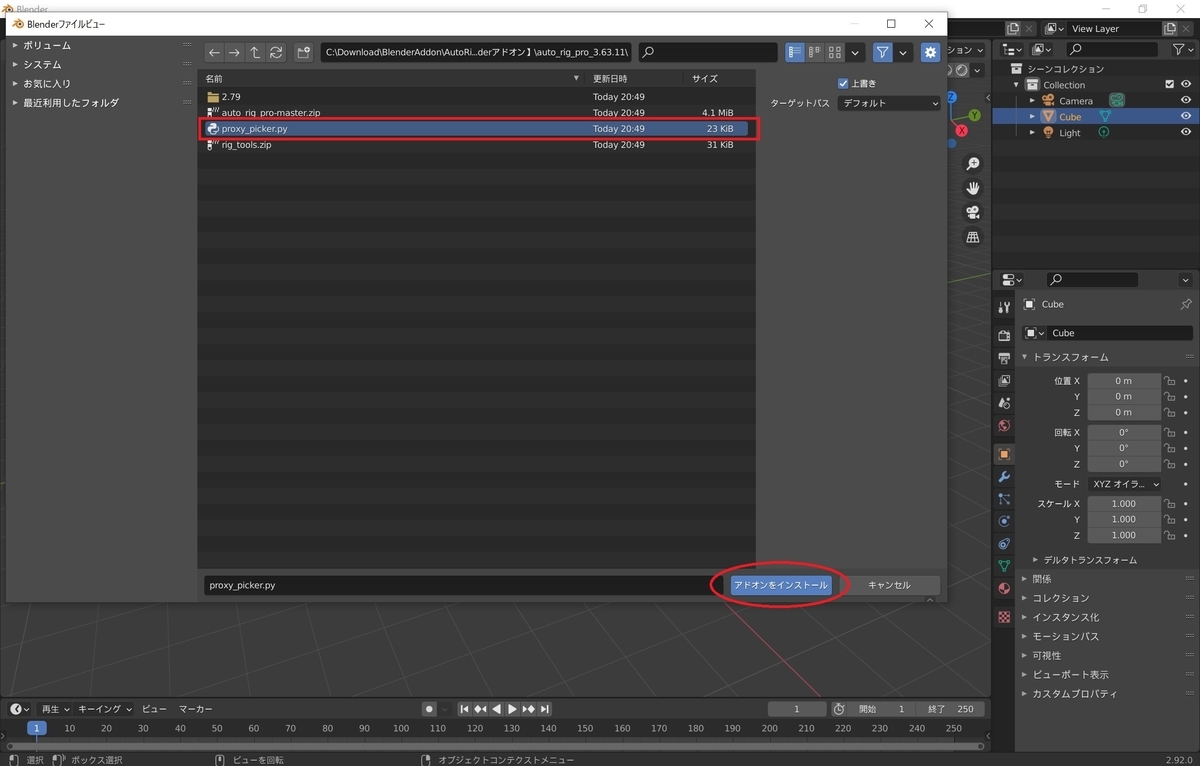The height and width of the screenshot is (766, 1200).
Task: Switch to thumbnail display mode
Action: tap(836, 52)
